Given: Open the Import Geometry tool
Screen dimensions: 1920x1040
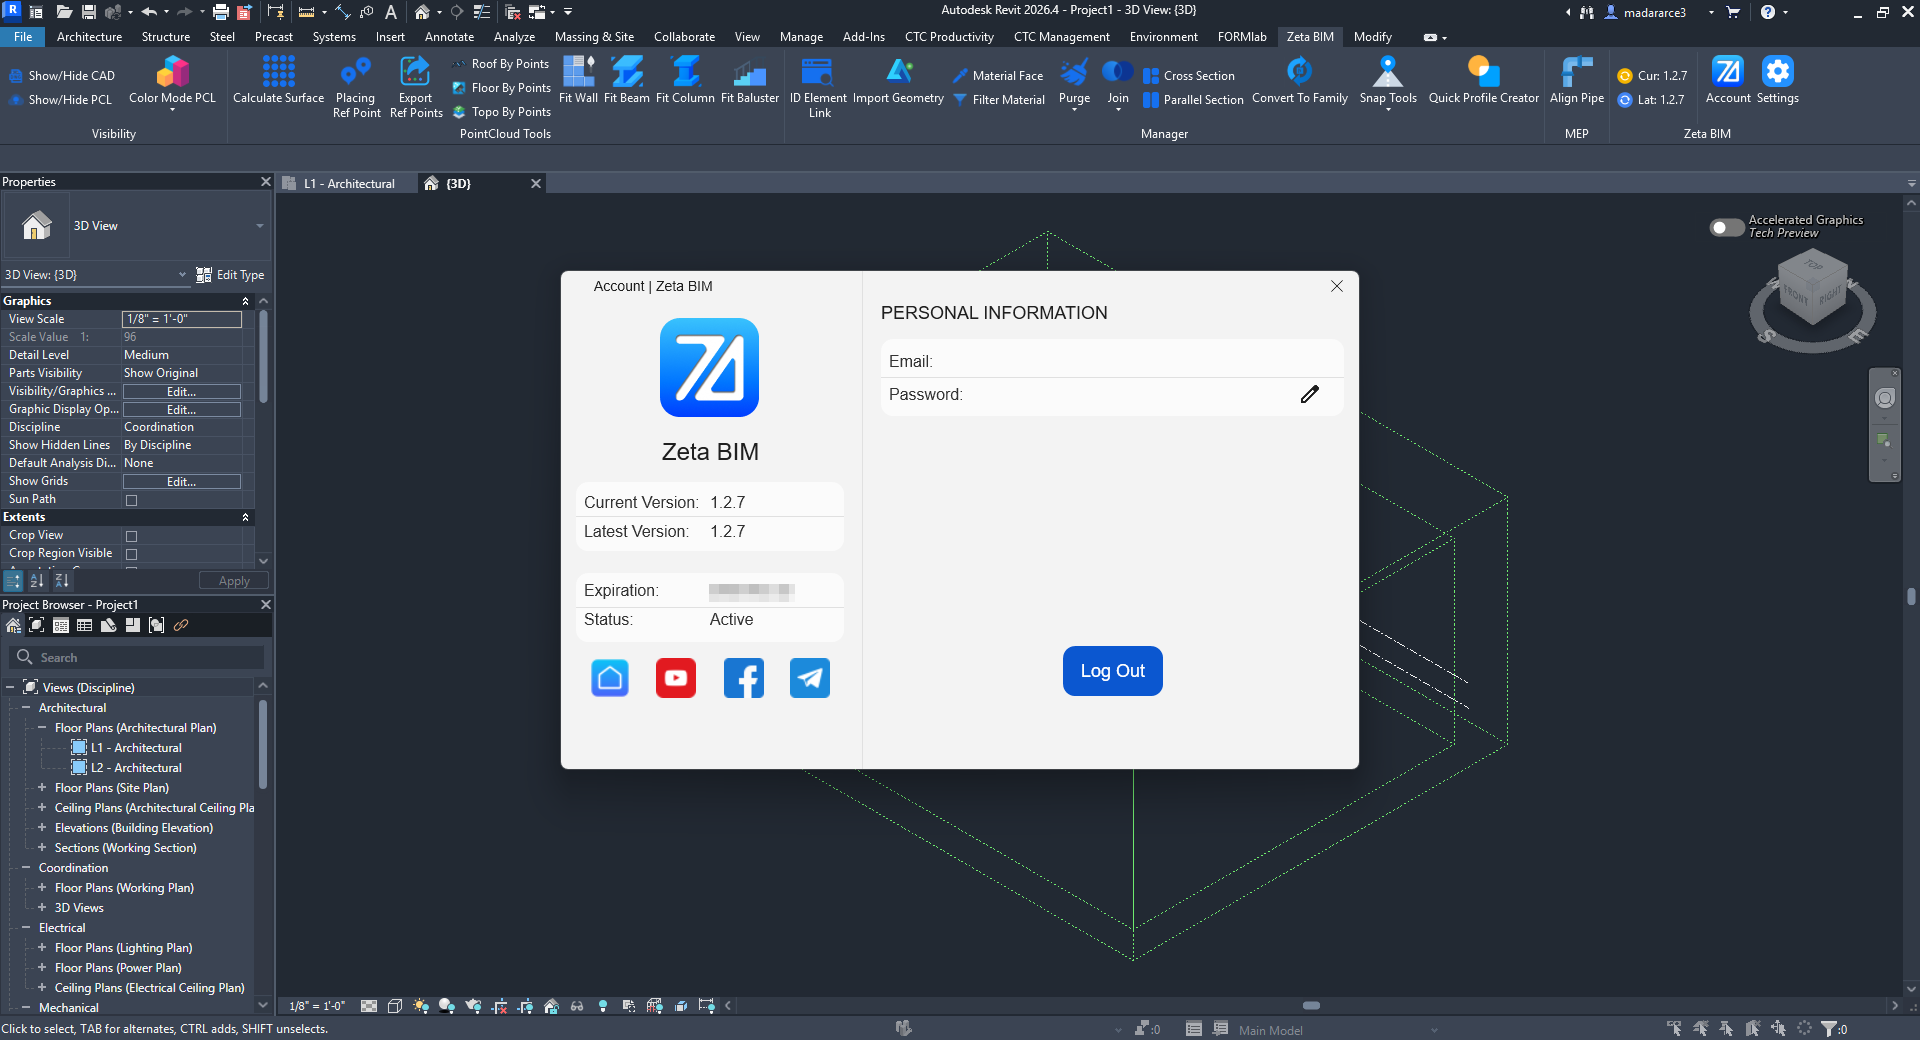Looking at the screenshot, I should [898, 80].
